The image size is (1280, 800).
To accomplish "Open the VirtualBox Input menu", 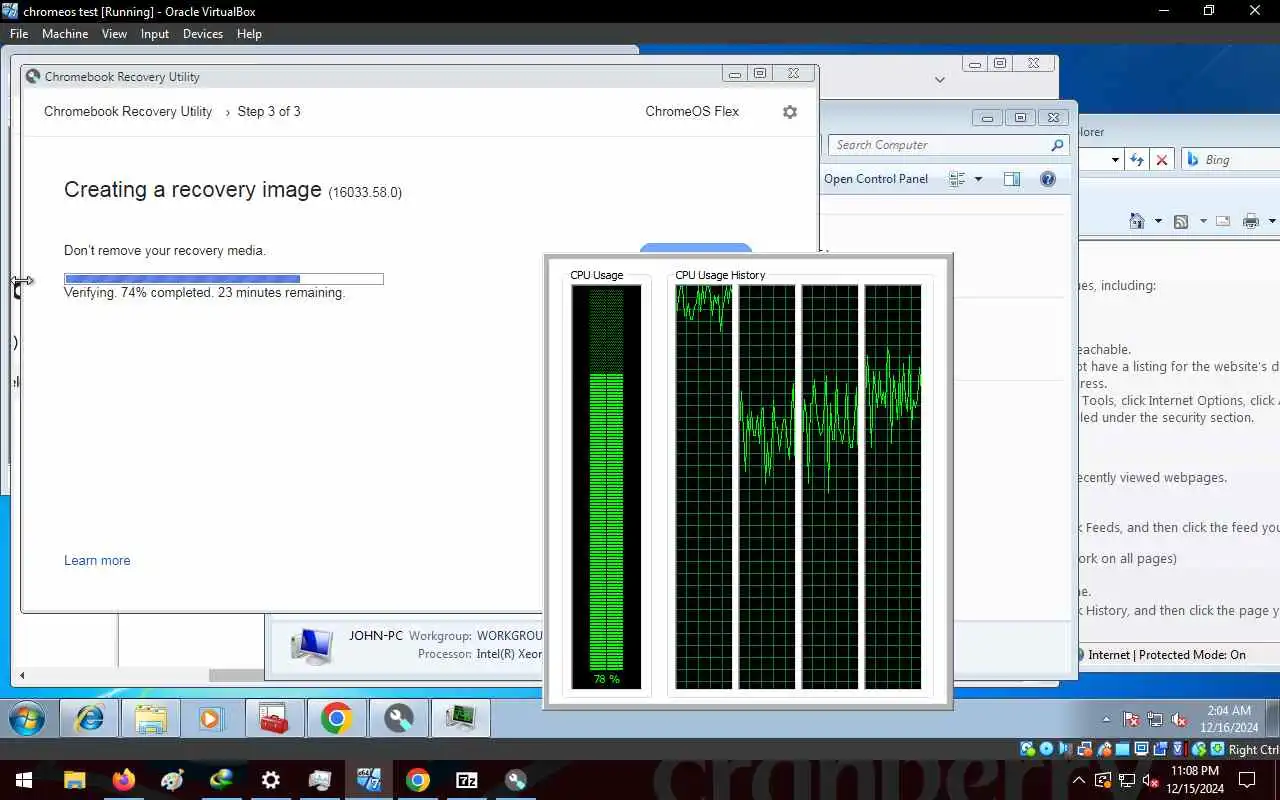I will click(x=155, y=34).
